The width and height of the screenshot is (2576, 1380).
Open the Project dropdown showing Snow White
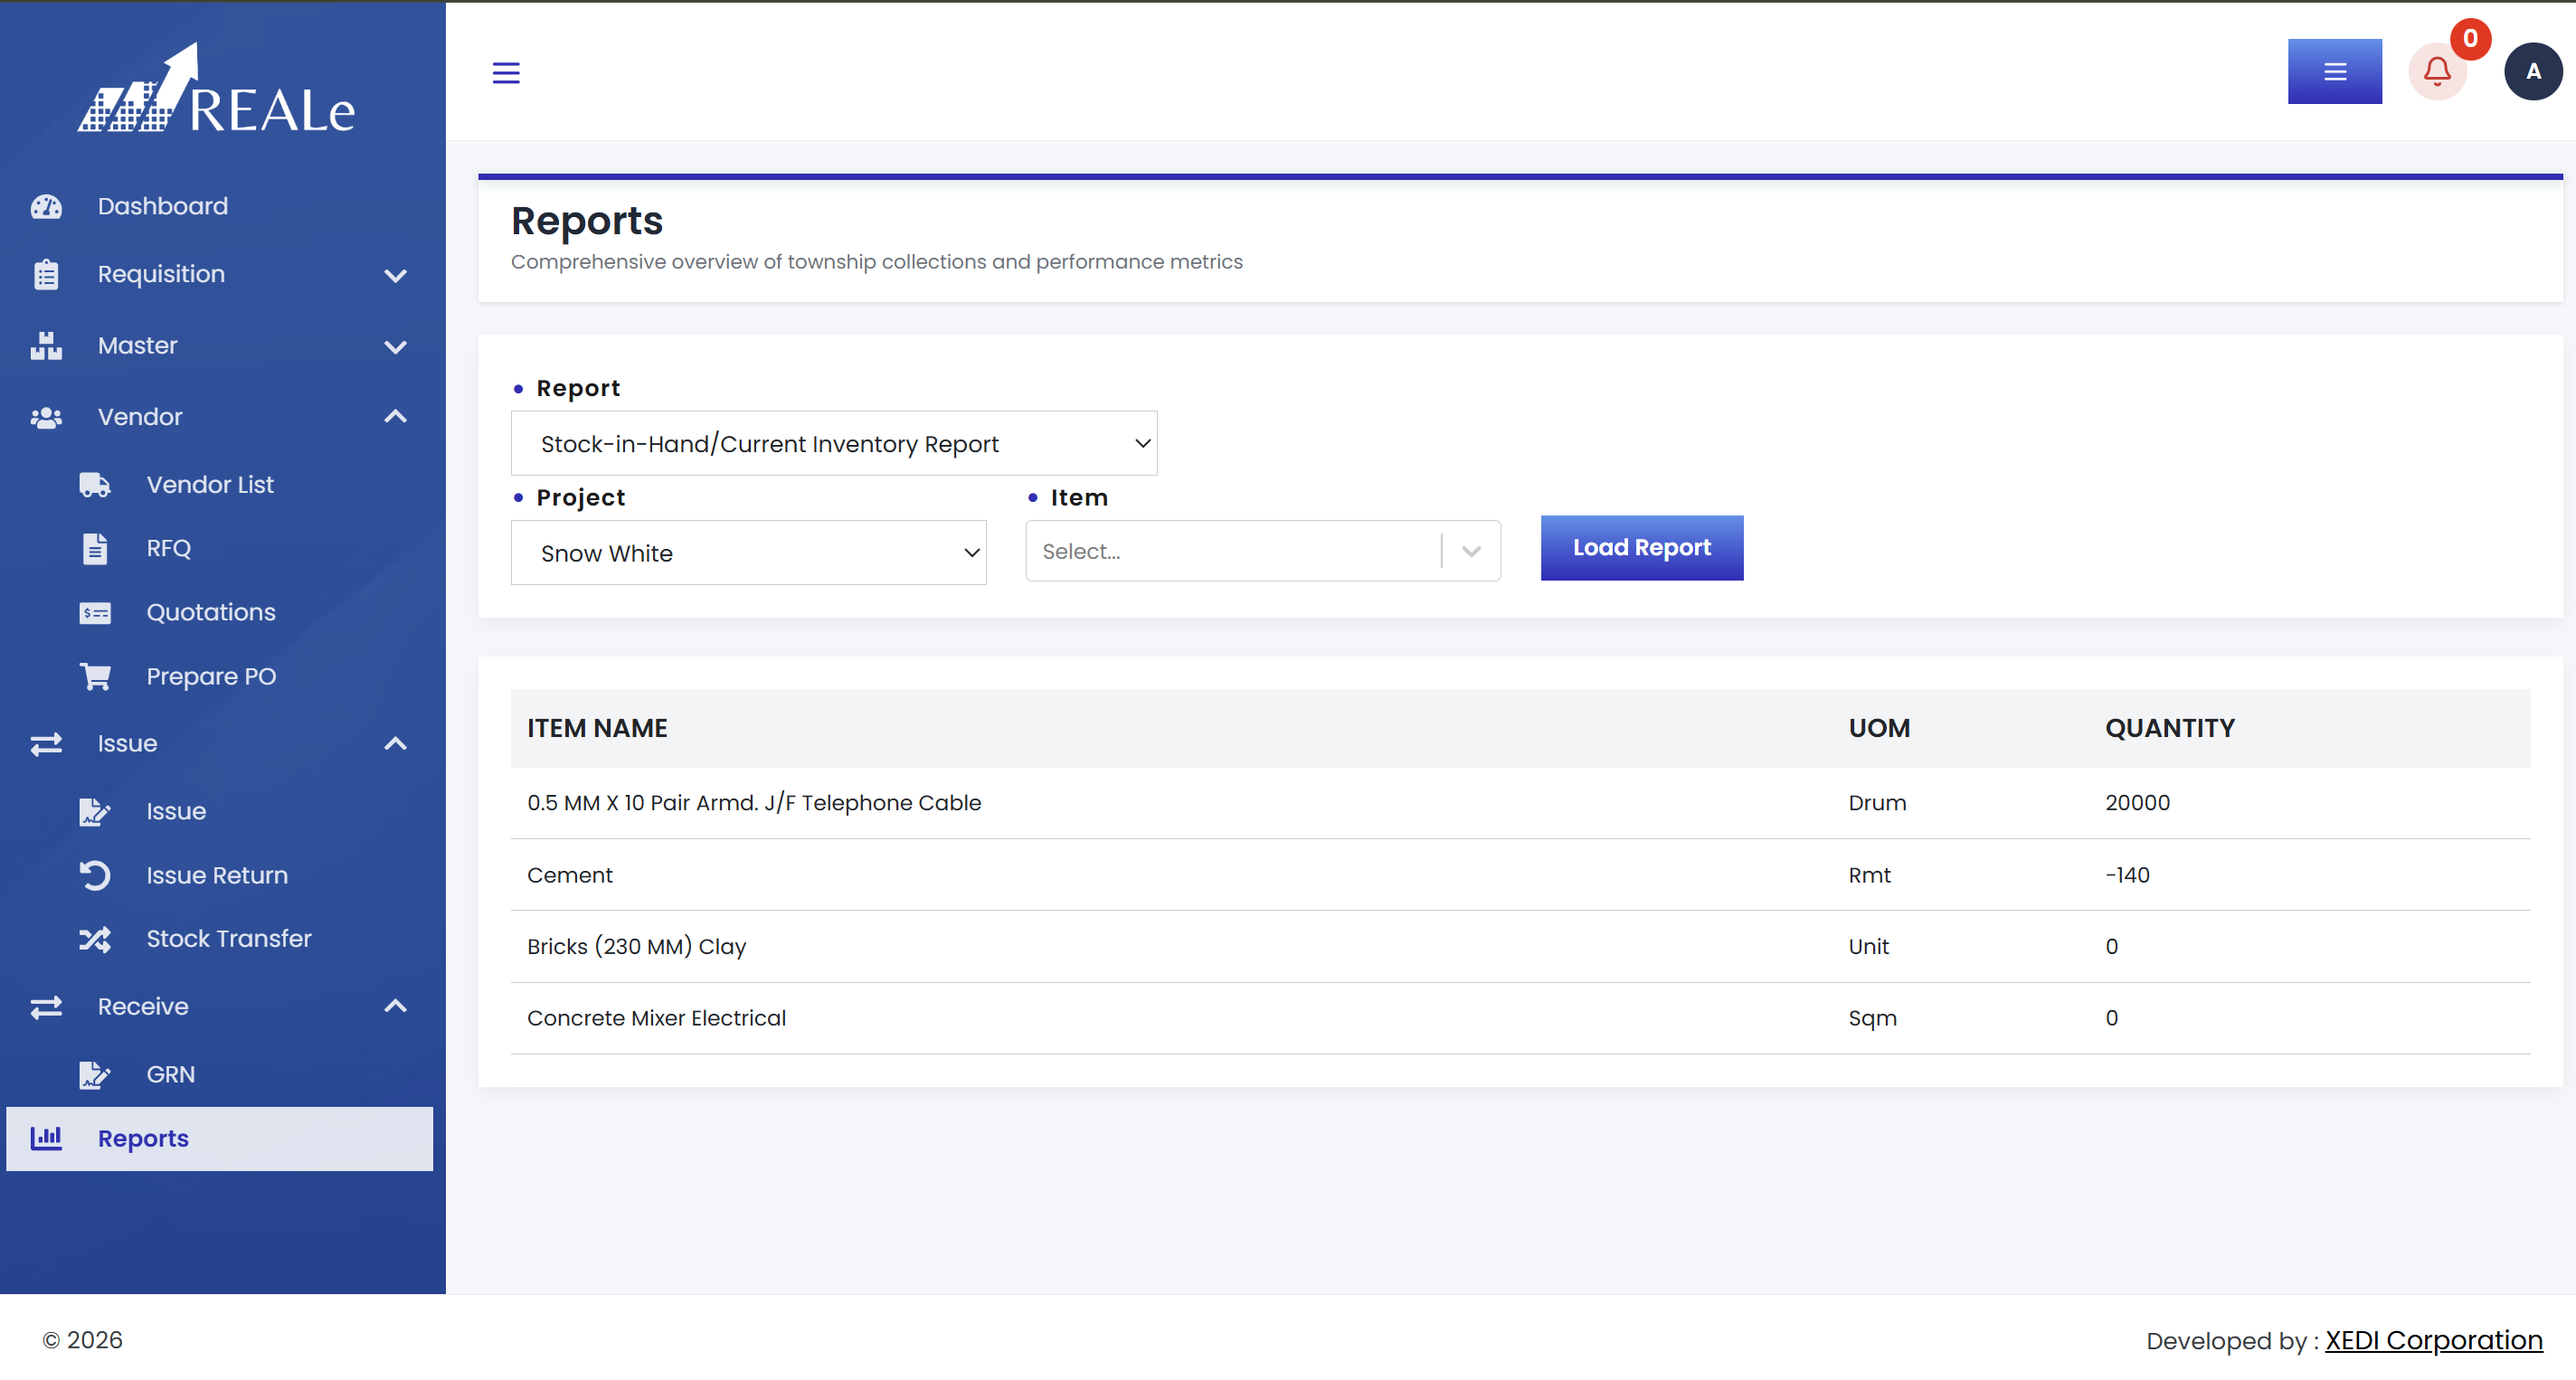point(748,552)
